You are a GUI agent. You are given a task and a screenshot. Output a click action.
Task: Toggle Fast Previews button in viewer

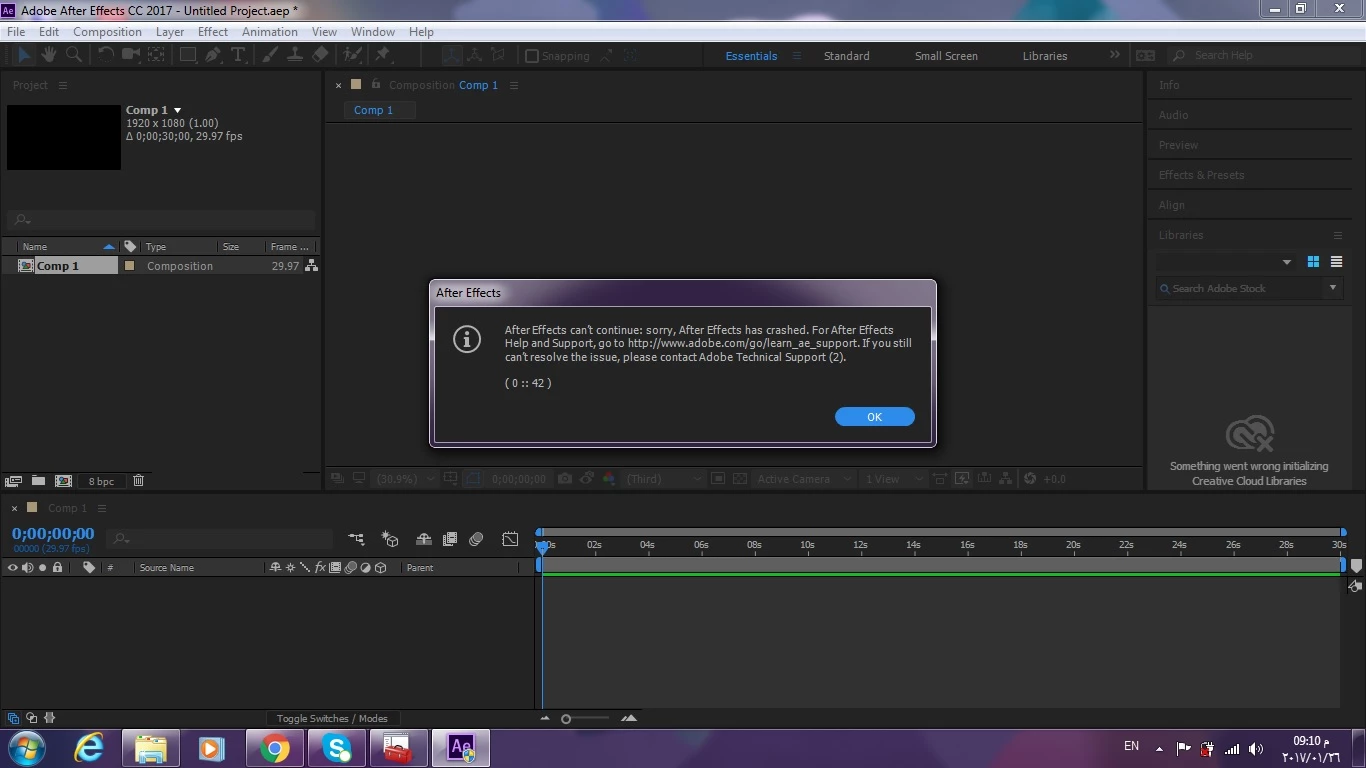pos(962,479)
